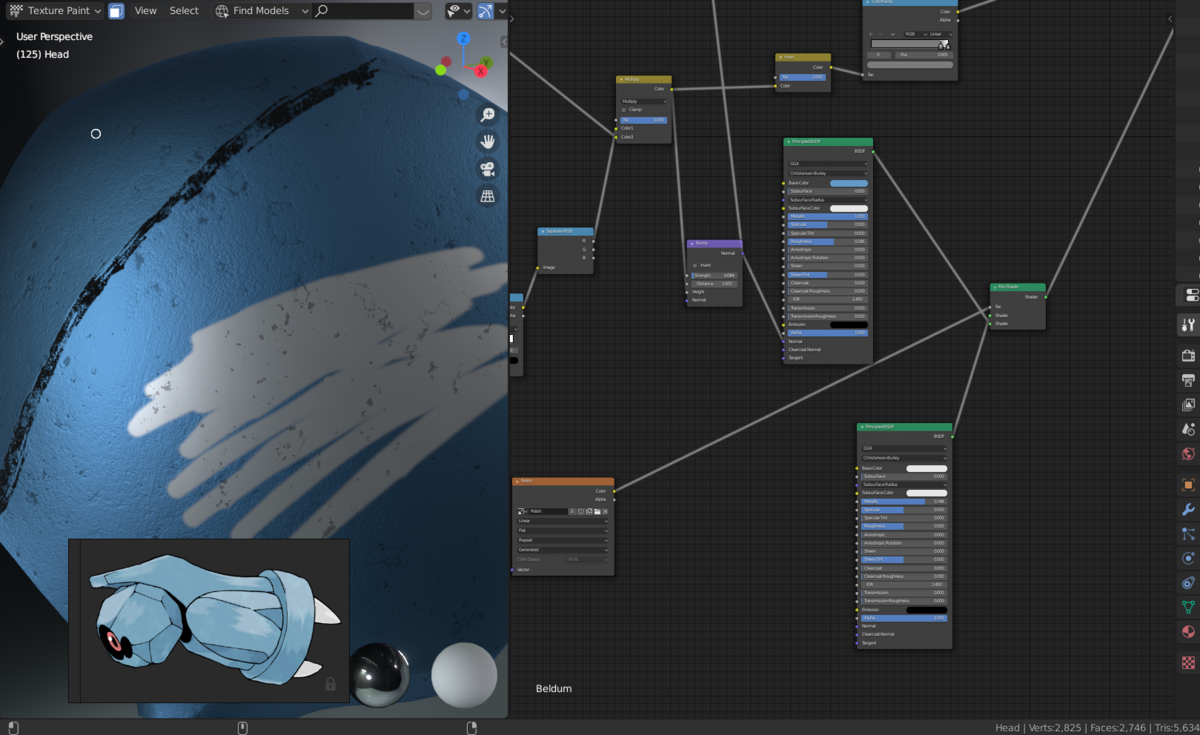This screenshot has width=1200, height=735.
Task: Expand the viewport toolbar left-edge arrow
Action: pyautogui.click(x=3, y=41)
